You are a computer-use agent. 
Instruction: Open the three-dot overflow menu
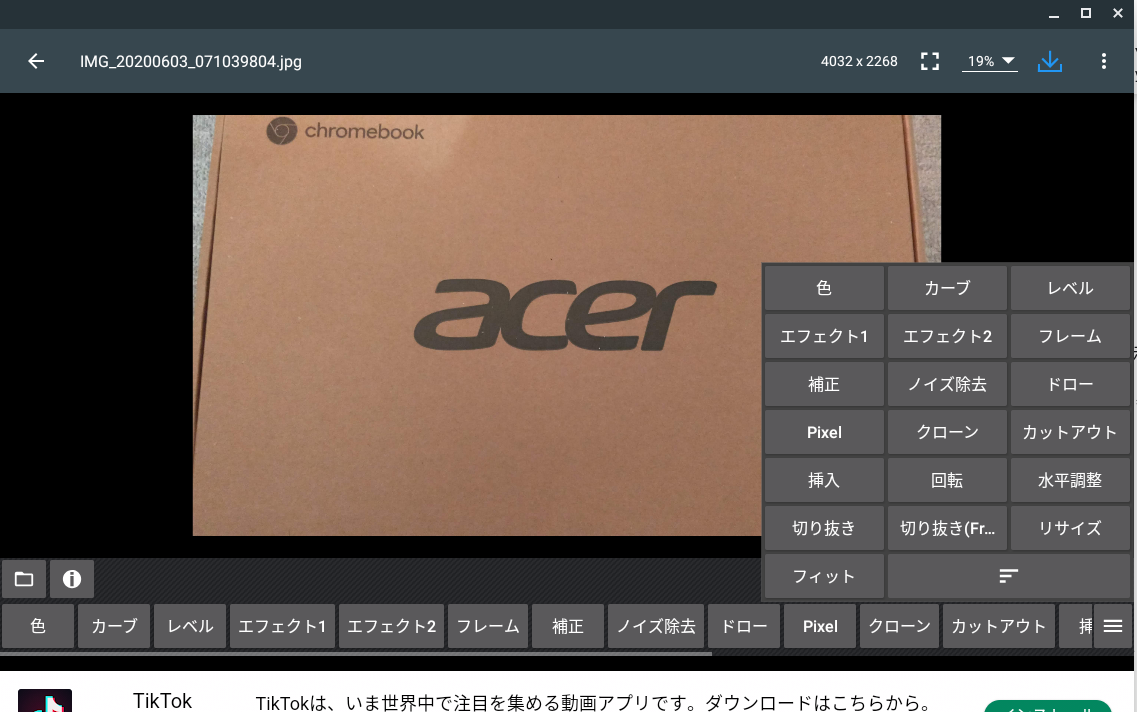(1104, 62)
